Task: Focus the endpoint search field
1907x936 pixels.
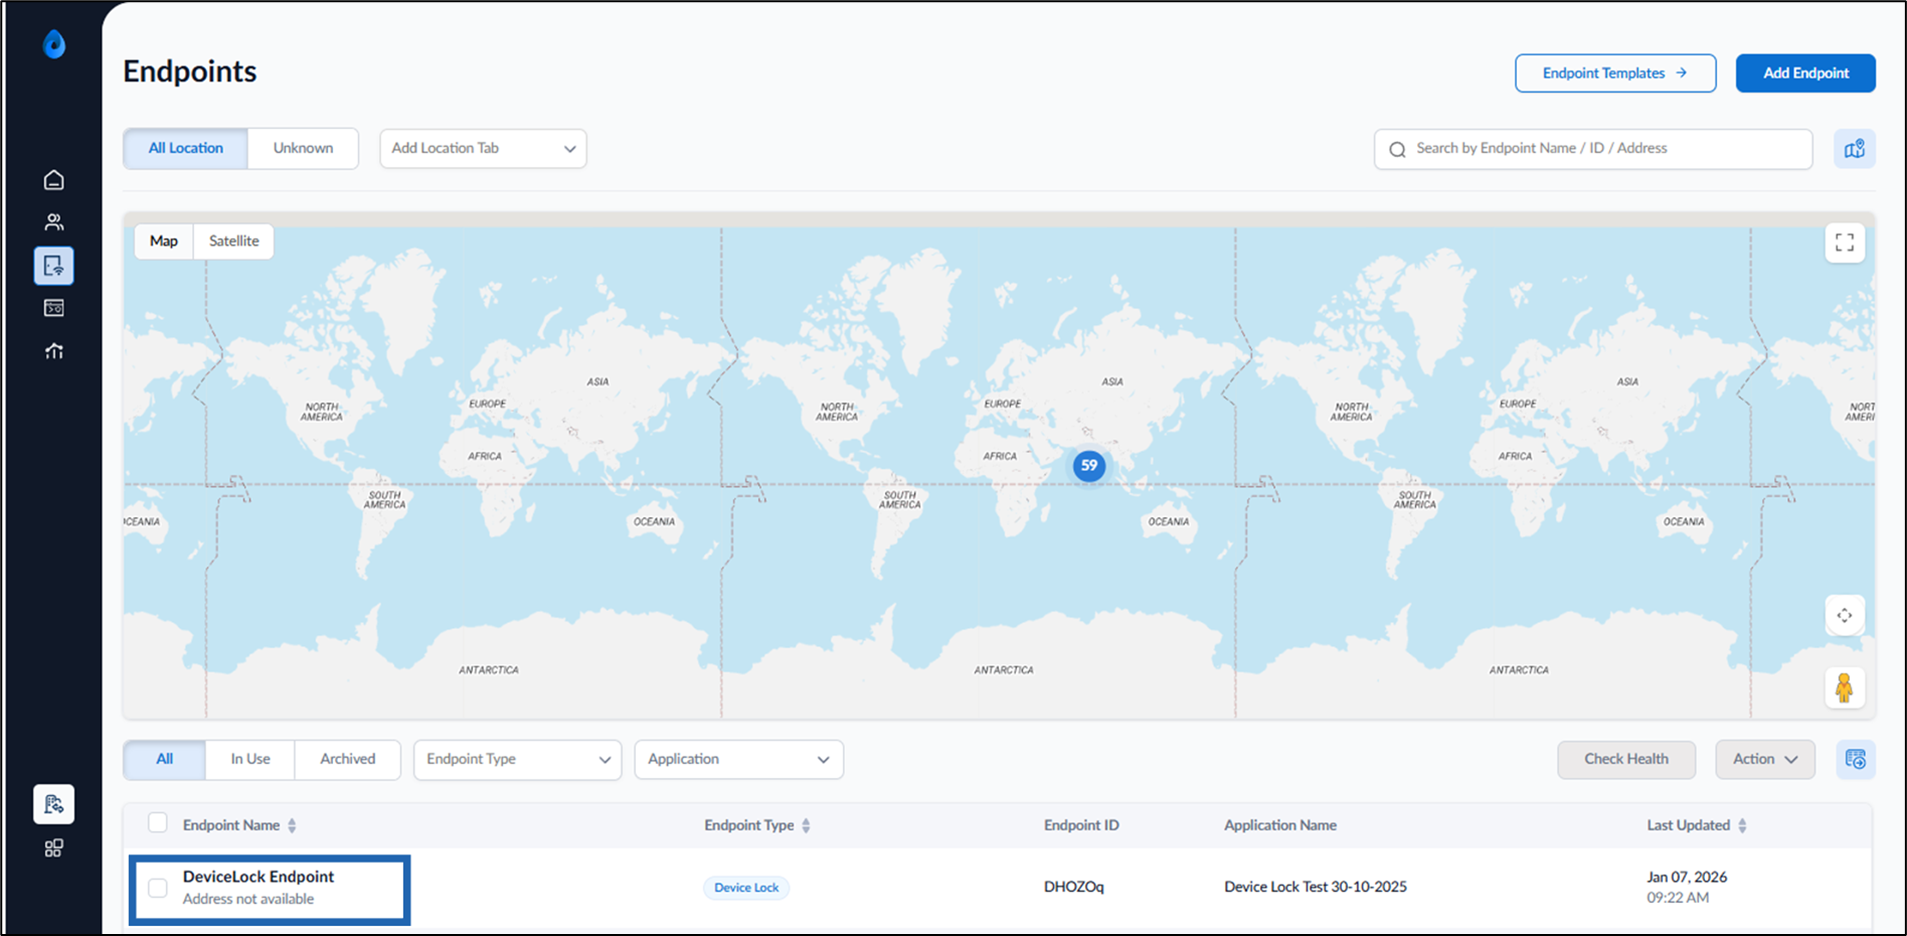Action: pos(1593,149)
